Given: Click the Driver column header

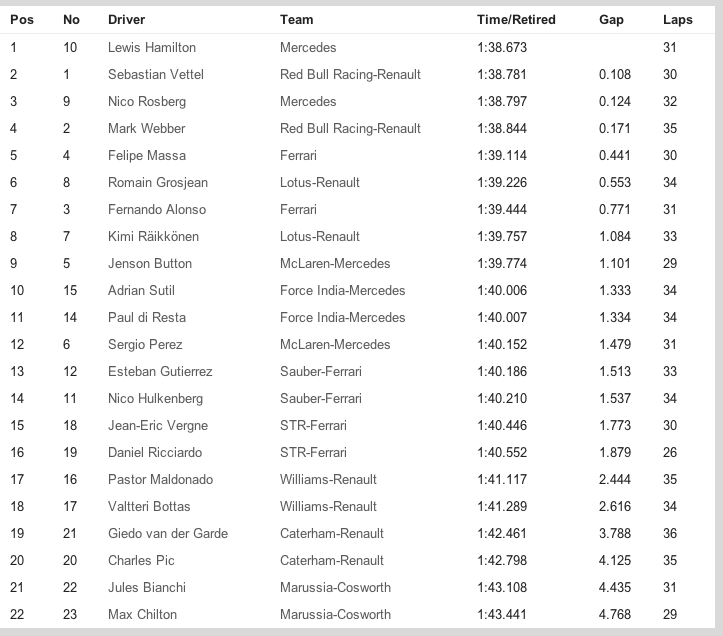Looking at the screenshot, I should tap(126, 20).
